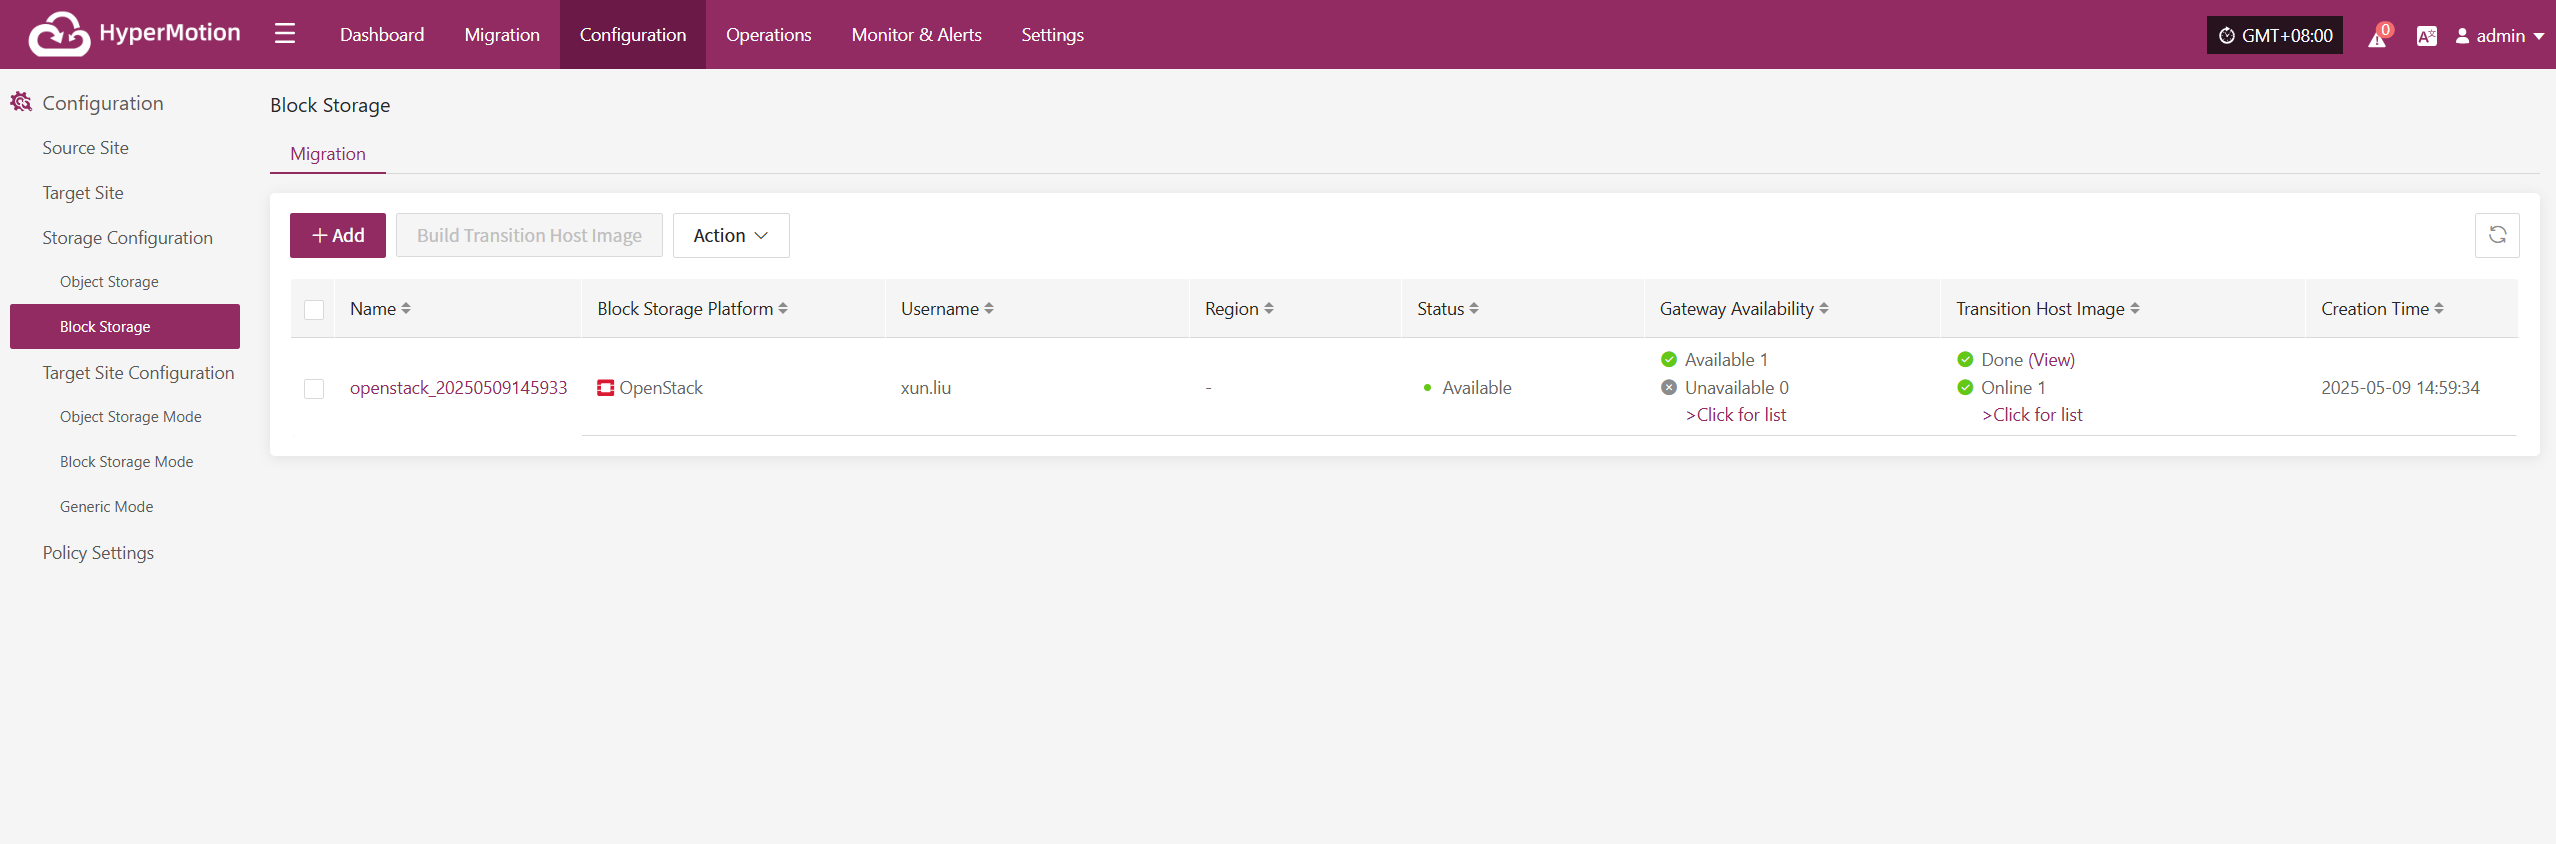Screen dimensions: 2556x844
Task: Open the GMT+08:00 timezone selector
Action: (2275, 35)
